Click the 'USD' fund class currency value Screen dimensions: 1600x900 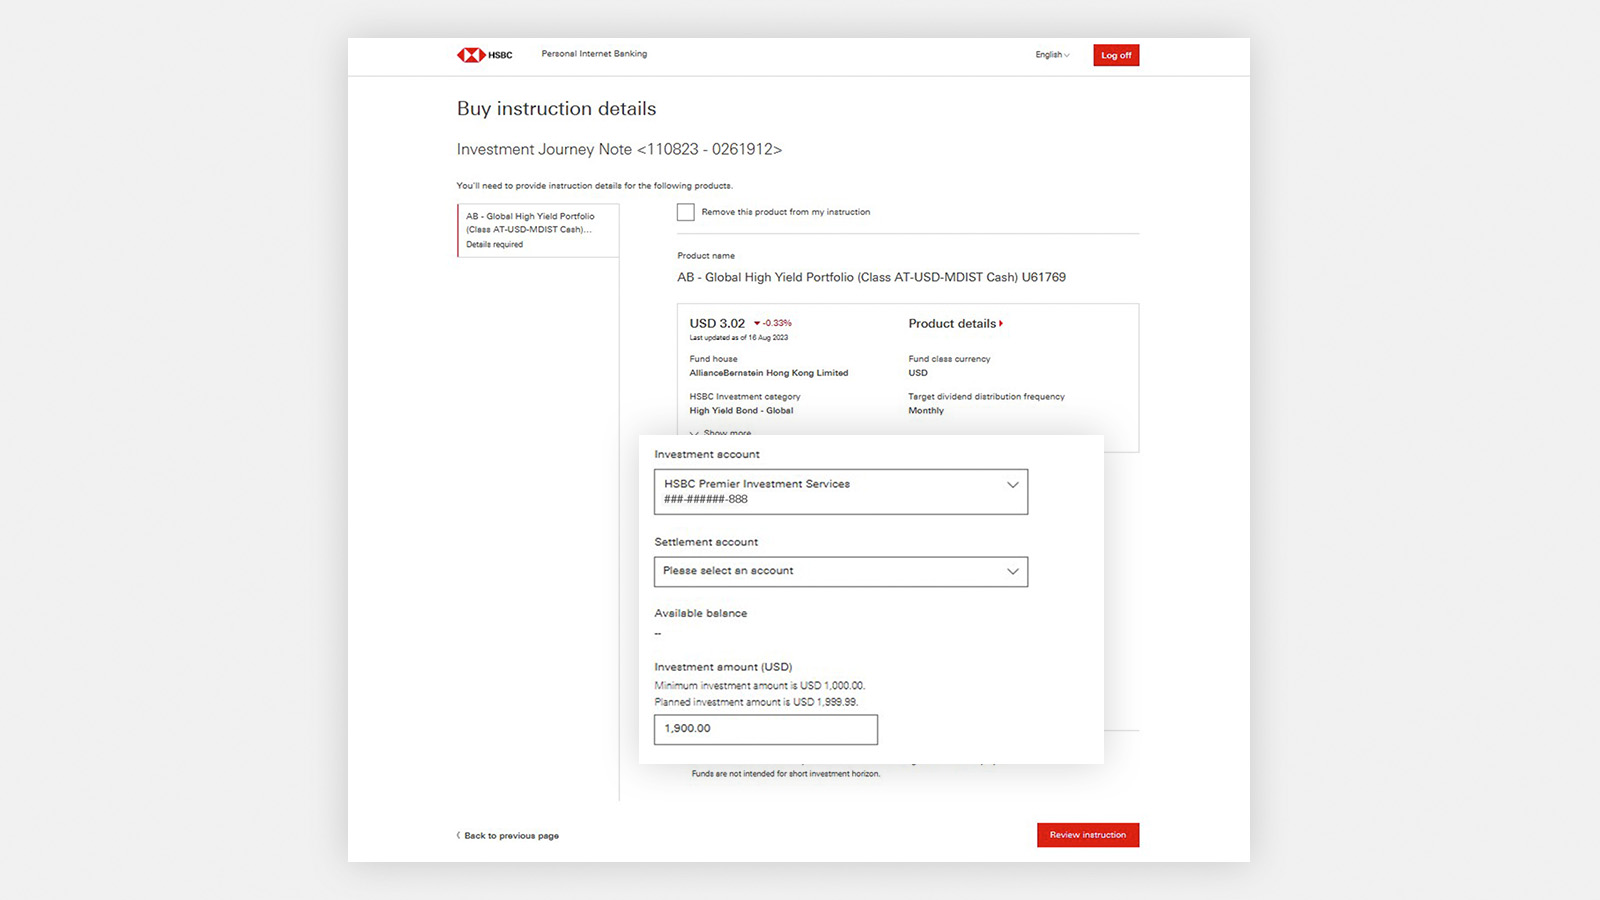(918, 373)
